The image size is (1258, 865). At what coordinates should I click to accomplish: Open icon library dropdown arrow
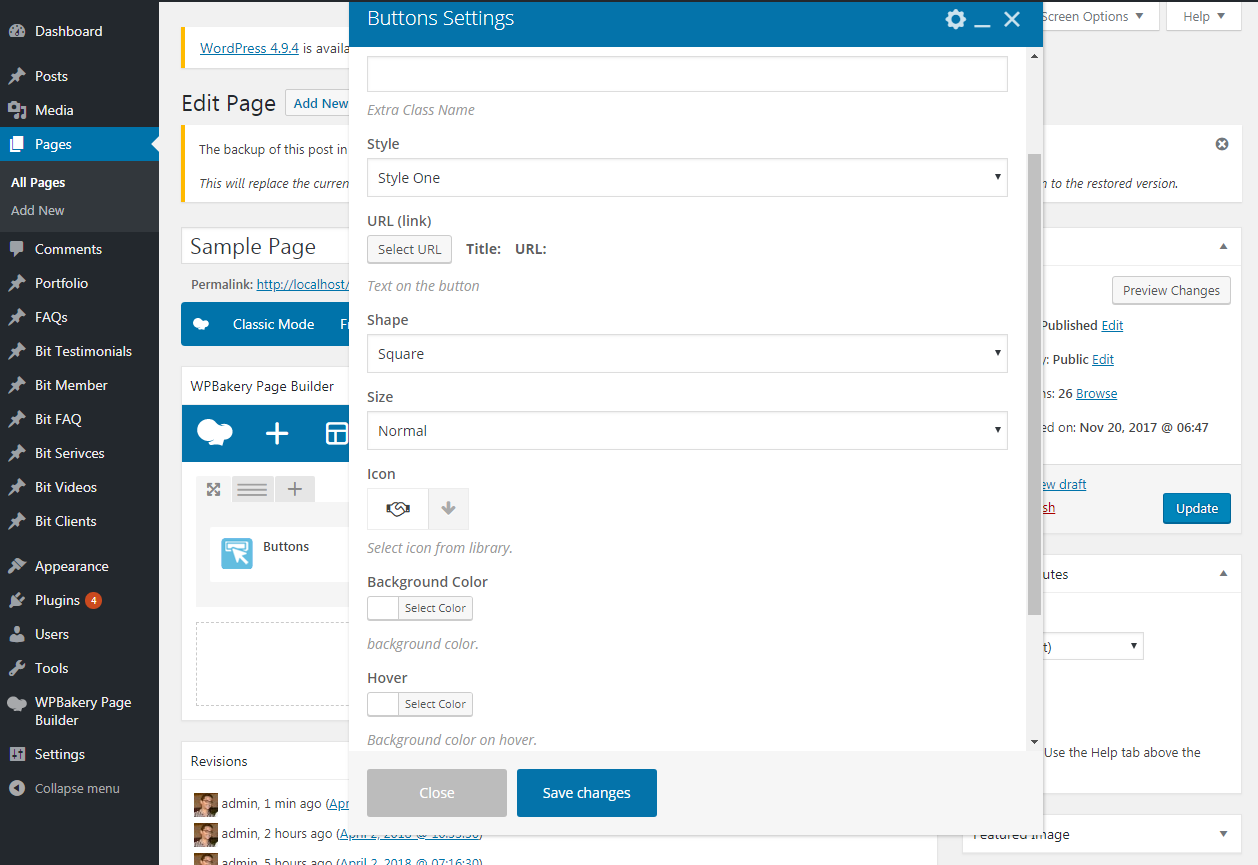pos(448,509)
